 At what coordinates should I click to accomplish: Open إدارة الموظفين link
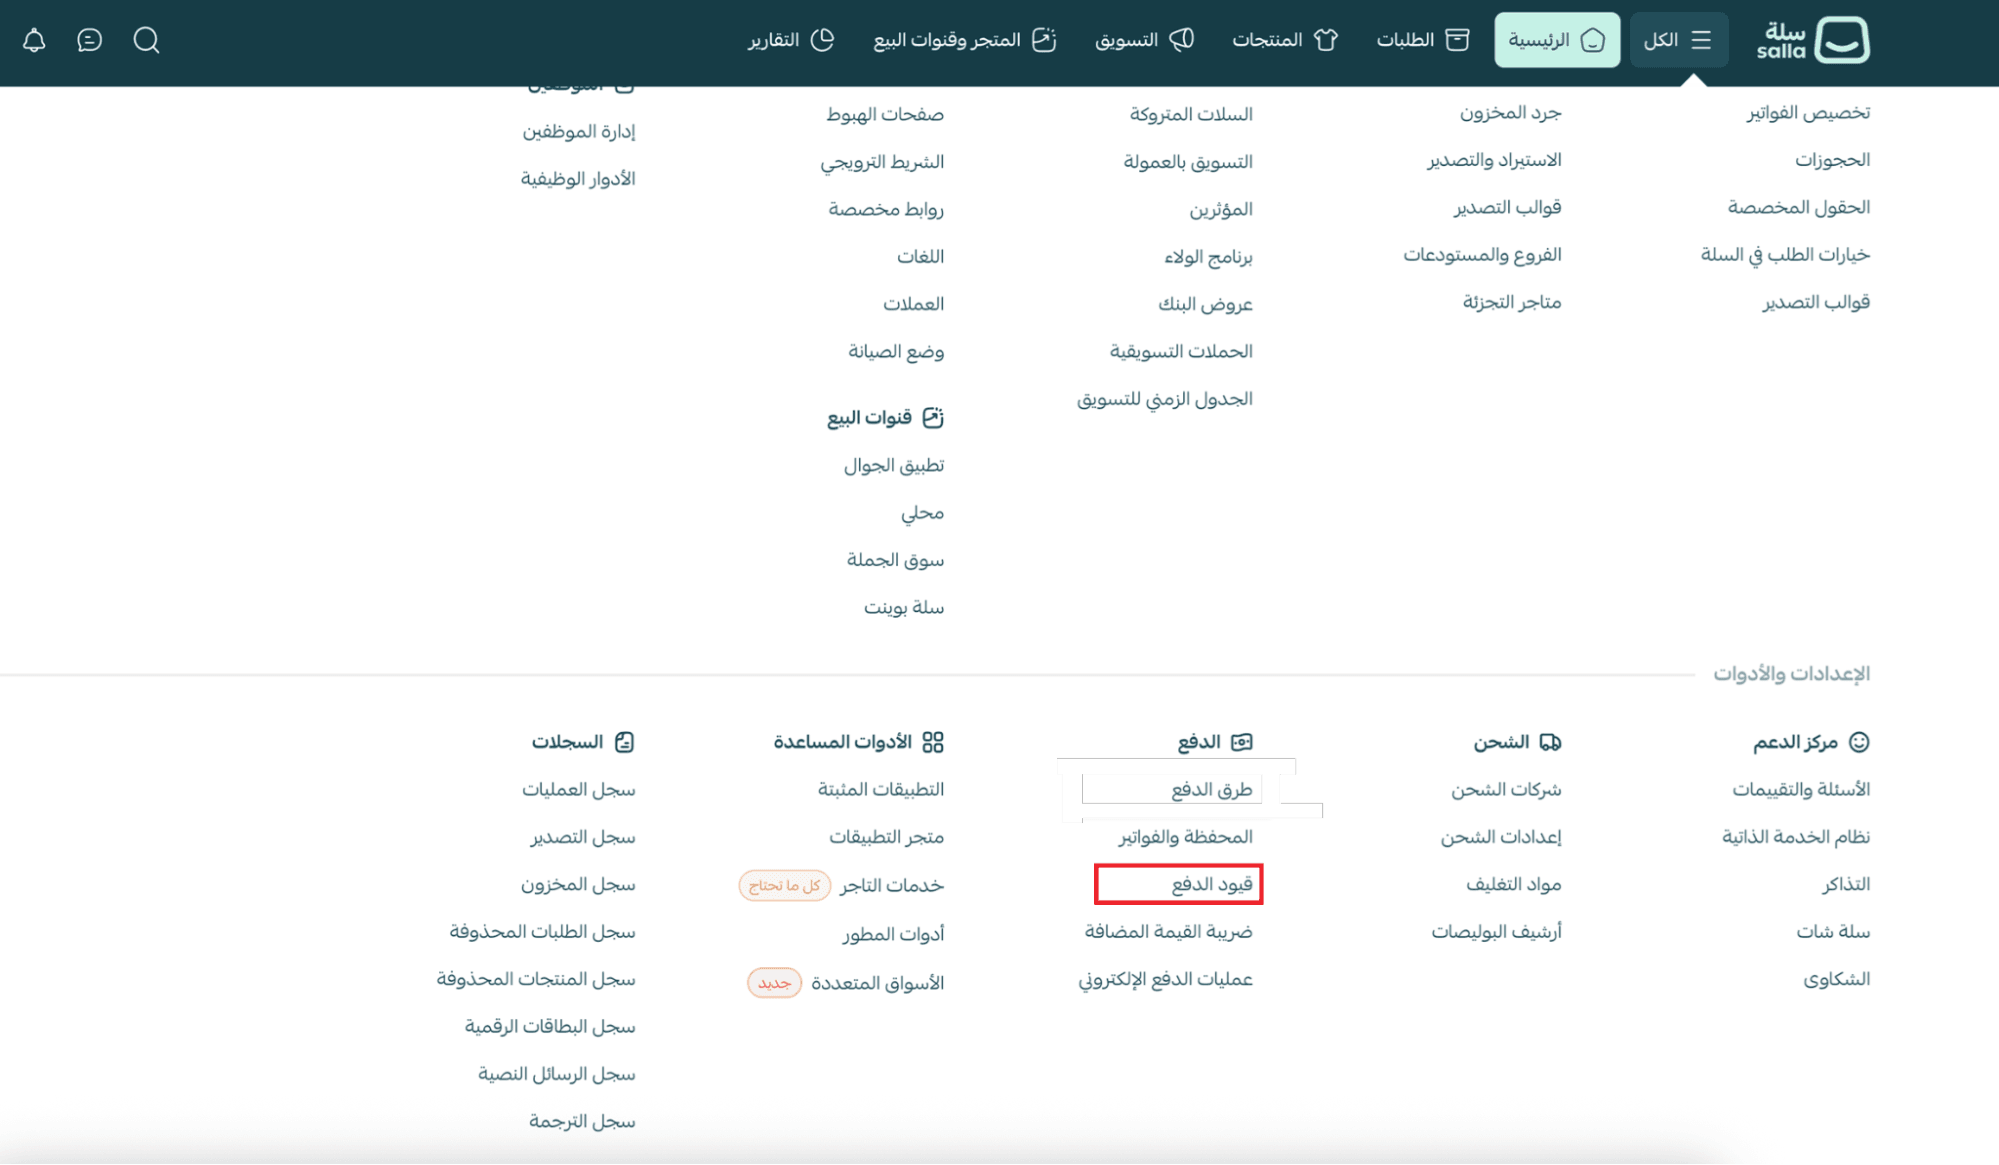tap(578, 131)
